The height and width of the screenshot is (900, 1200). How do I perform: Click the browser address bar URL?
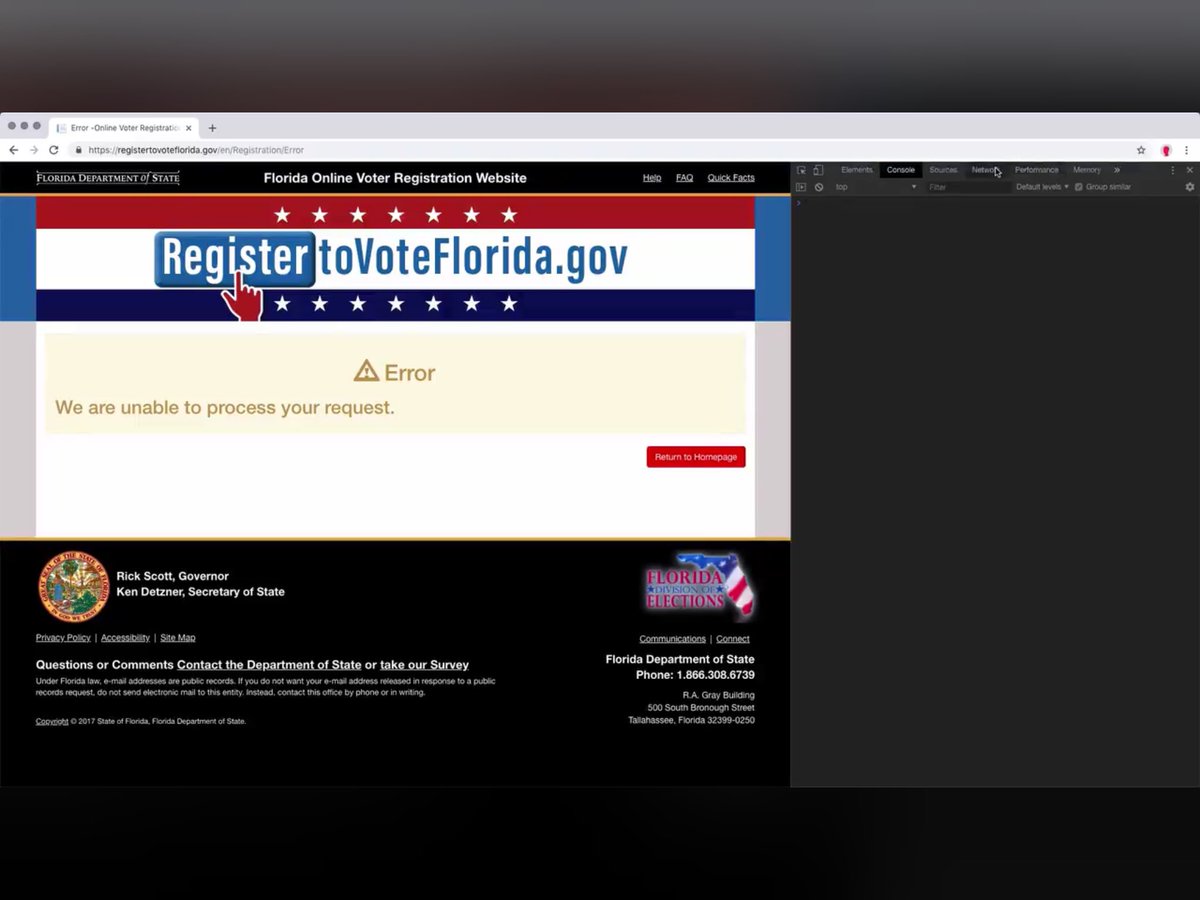196,150
